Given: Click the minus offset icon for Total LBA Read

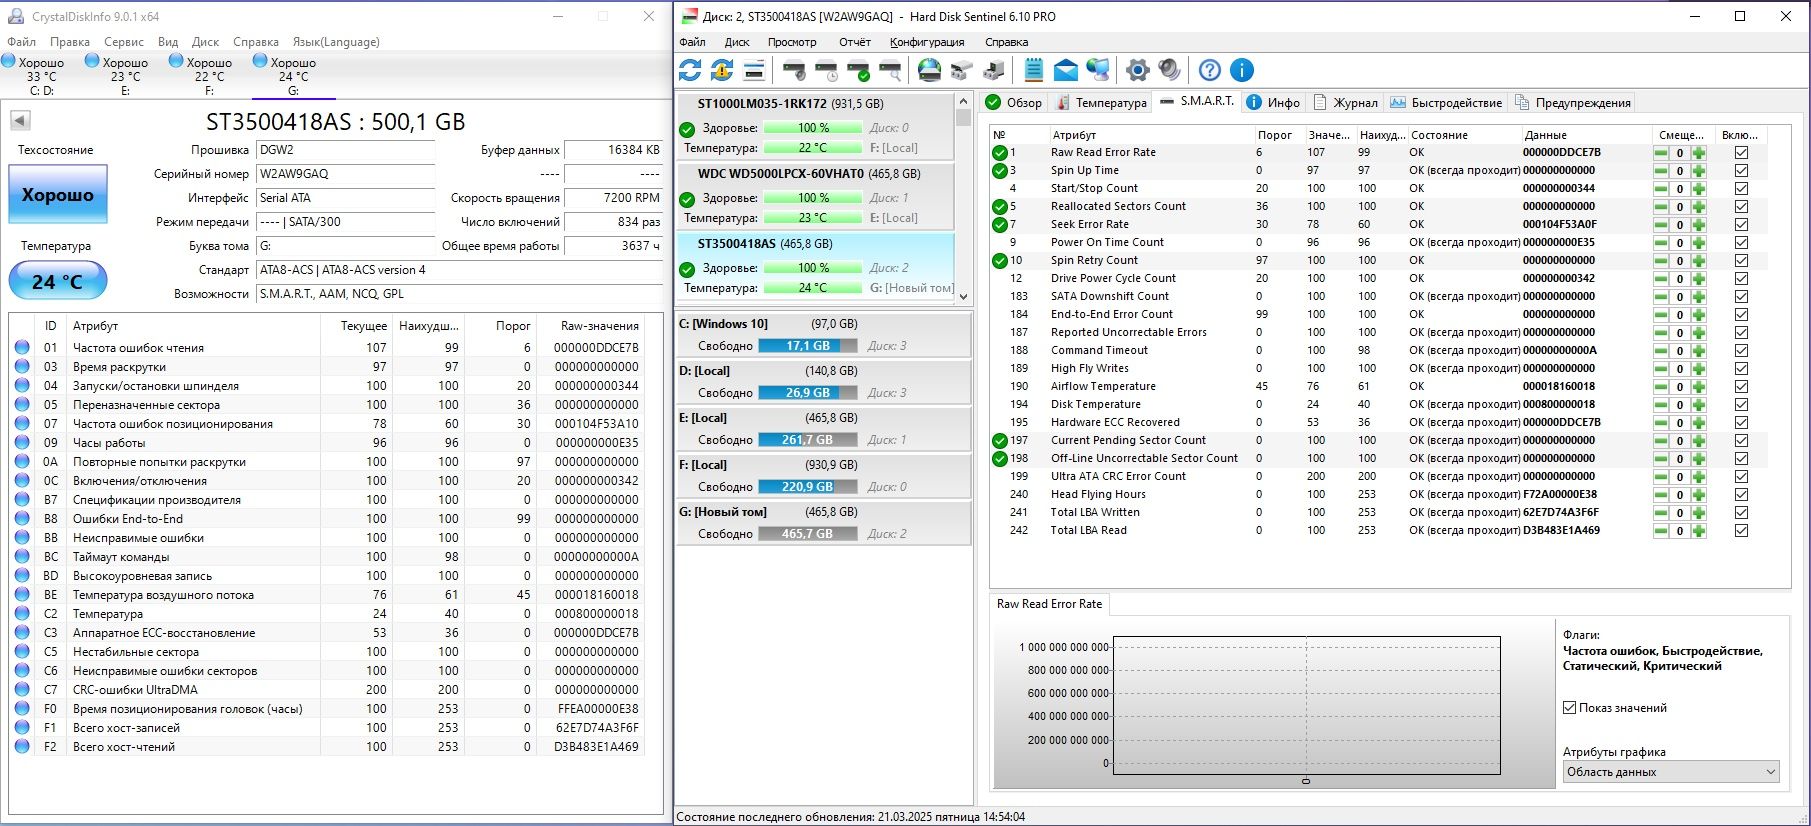Looking at the screenshot, I should click(1661, 531).
